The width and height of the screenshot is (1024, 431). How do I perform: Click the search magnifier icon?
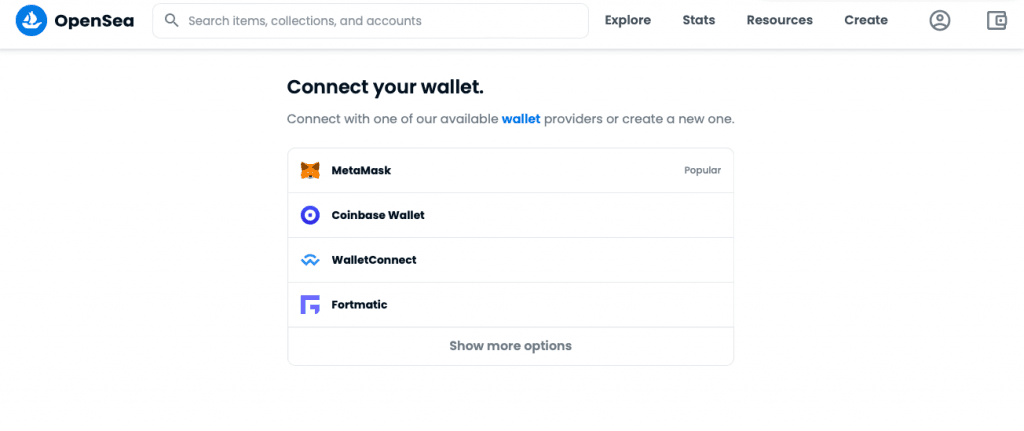[171, 20]
